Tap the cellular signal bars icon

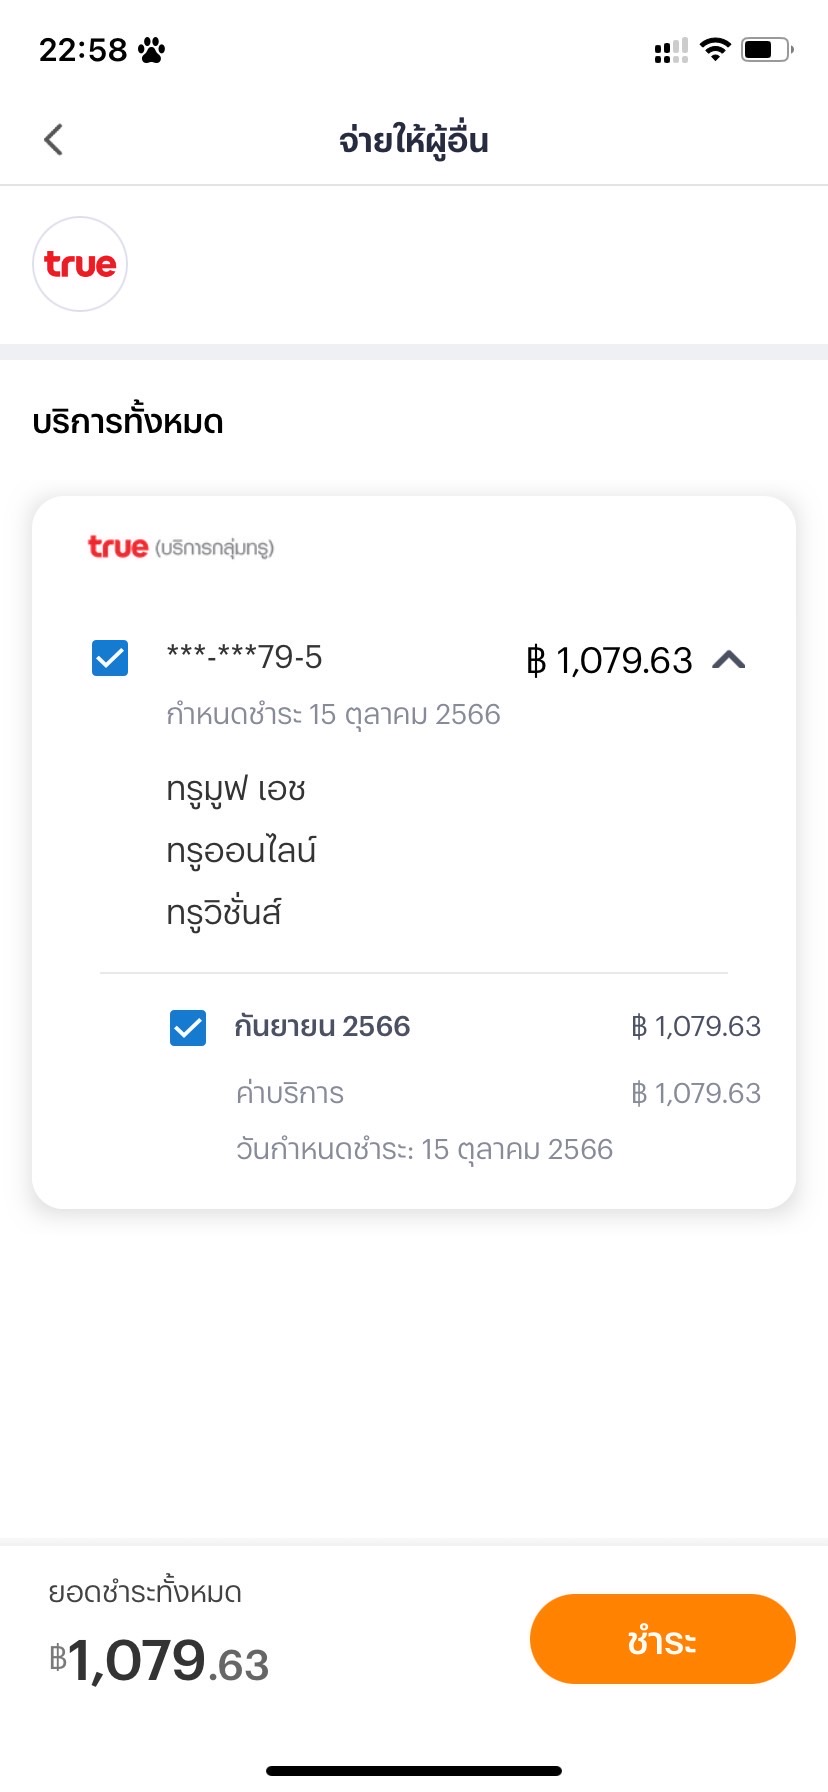[671, 50]
